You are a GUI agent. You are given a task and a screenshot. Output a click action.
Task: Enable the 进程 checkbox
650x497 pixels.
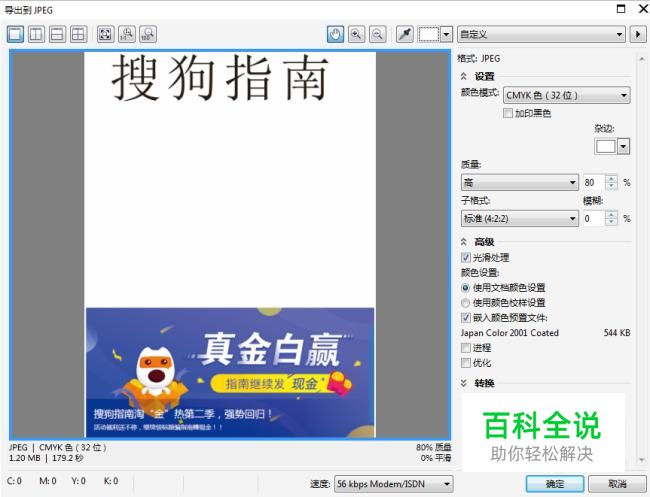coord(466,348)
